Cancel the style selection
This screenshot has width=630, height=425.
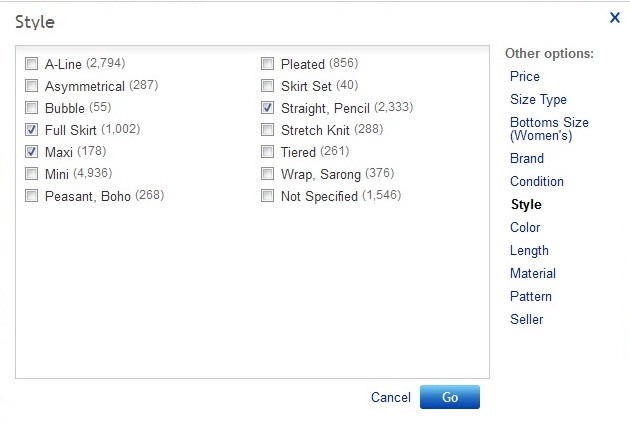coord(391,397)
